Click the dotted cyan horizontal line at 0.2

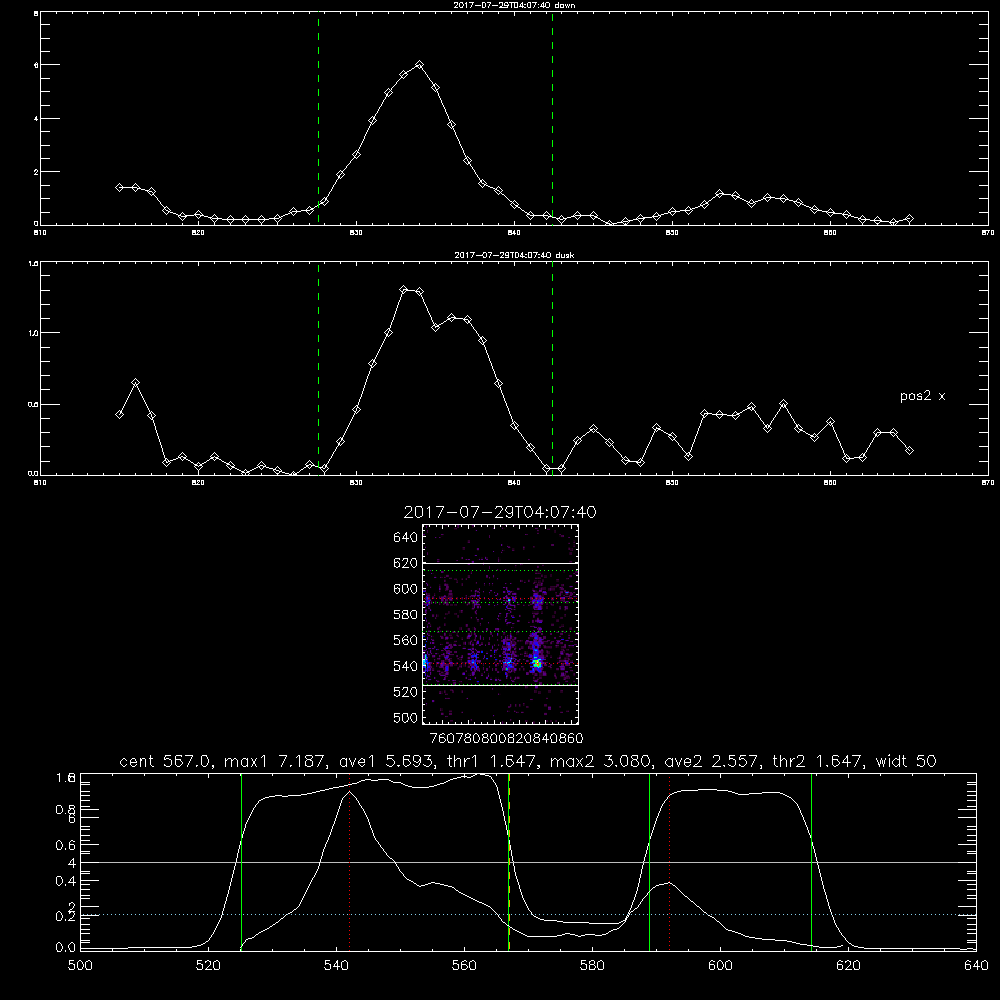click(528, 915)
